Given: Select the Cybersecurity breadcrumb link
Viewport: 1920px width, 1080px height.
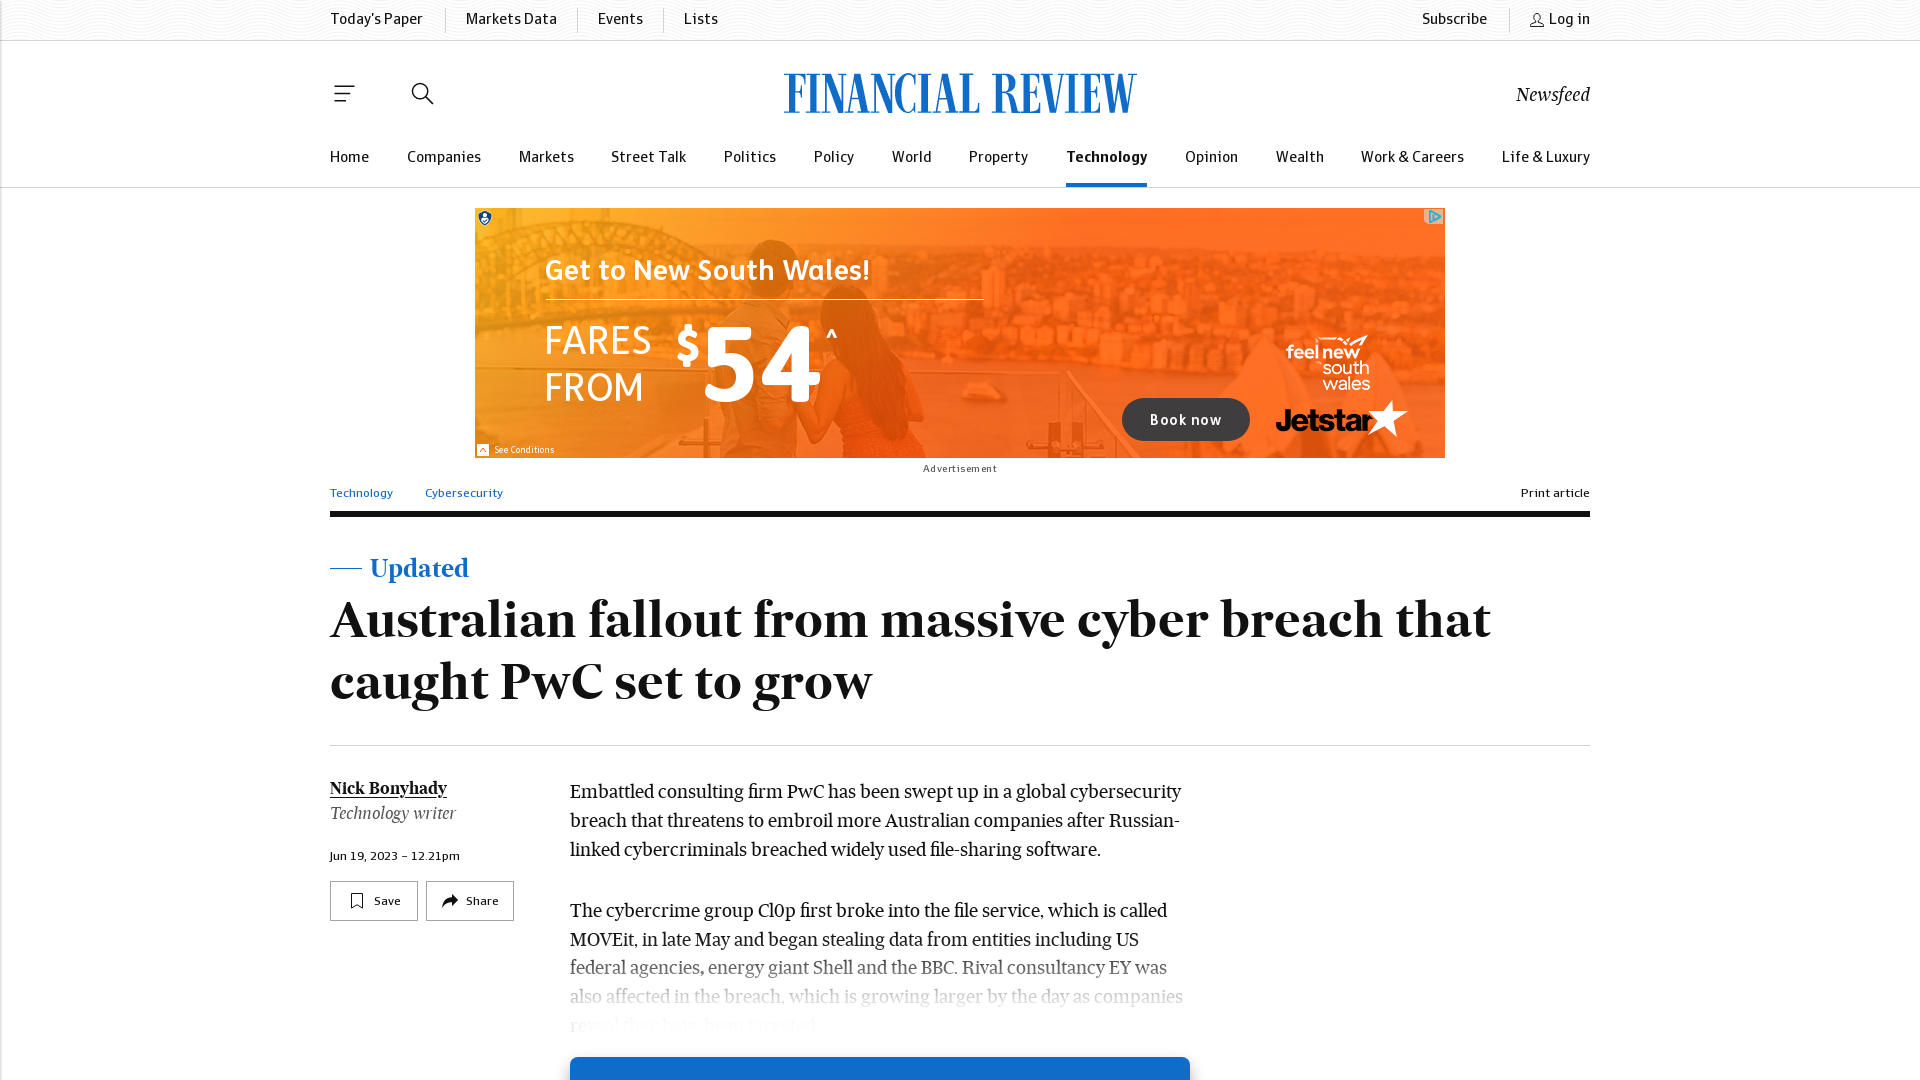Looking at the screenshot, I should tap(463, 493).
